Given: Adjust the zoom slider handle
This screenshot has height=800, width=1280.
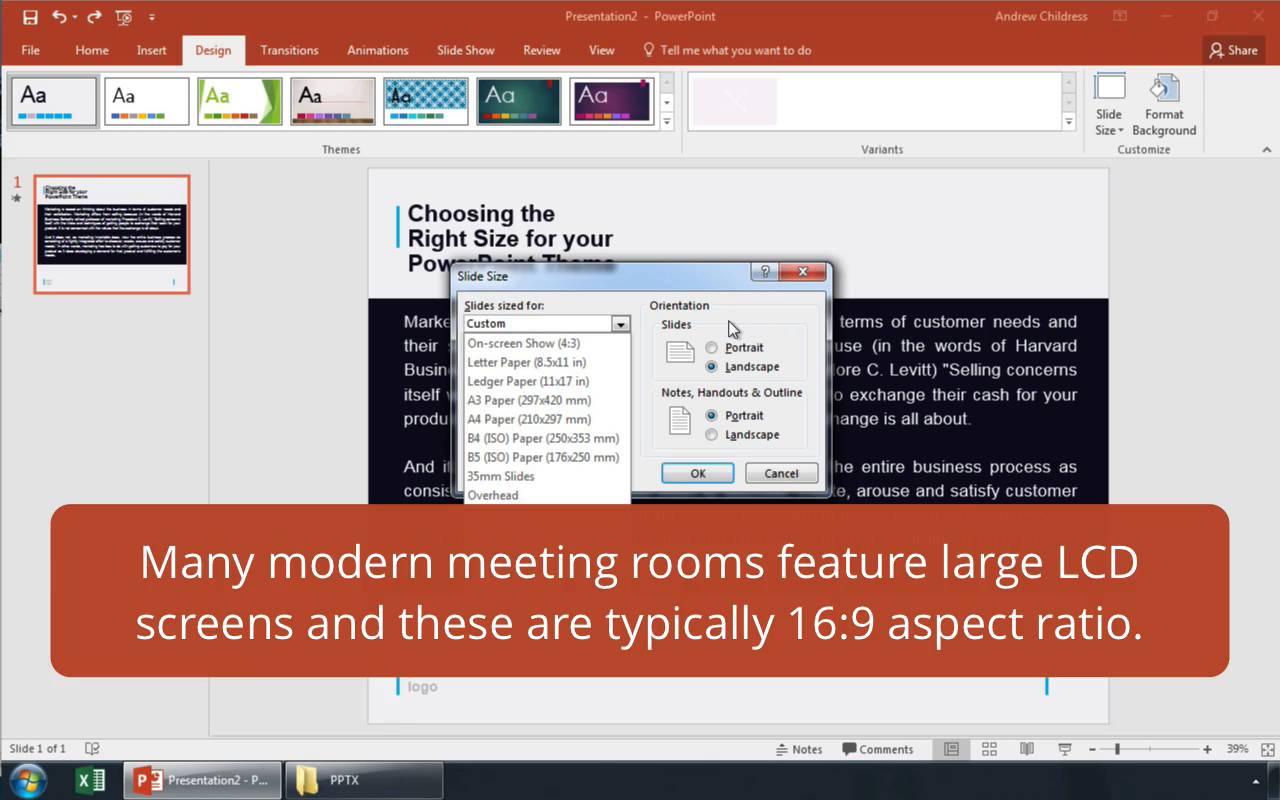Looking at the screenshot, I should [1117, 749].
